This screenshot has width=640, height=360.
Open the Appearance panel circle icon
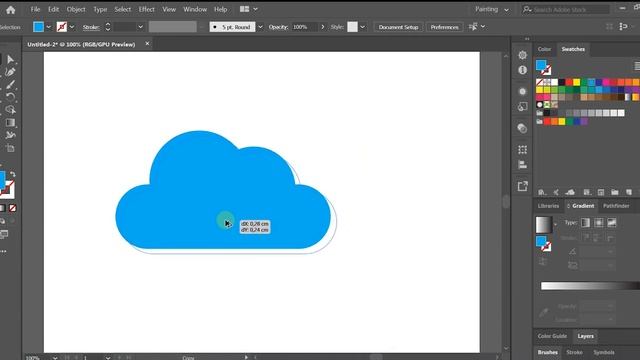coord(522,91)
